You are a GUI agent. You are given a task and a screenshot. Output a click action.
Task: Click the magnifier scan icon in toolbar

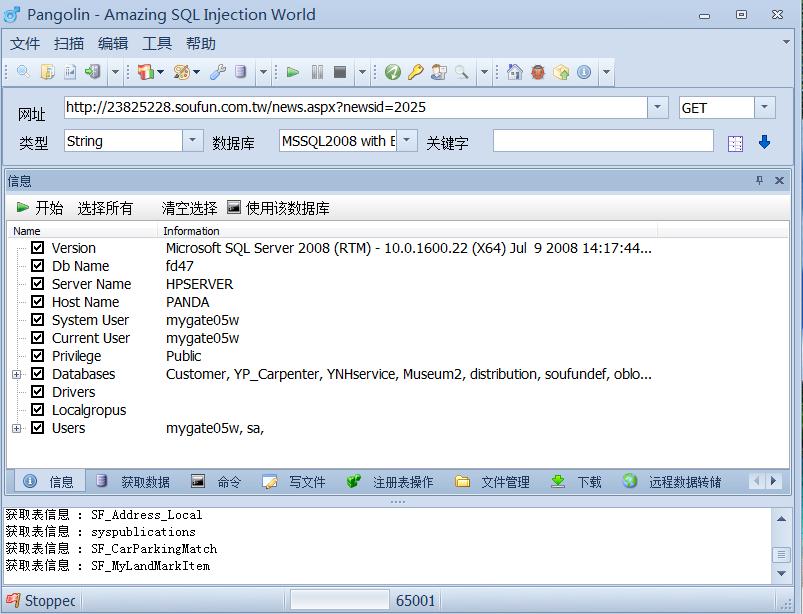pyautogui.click(x=23, y=72)
